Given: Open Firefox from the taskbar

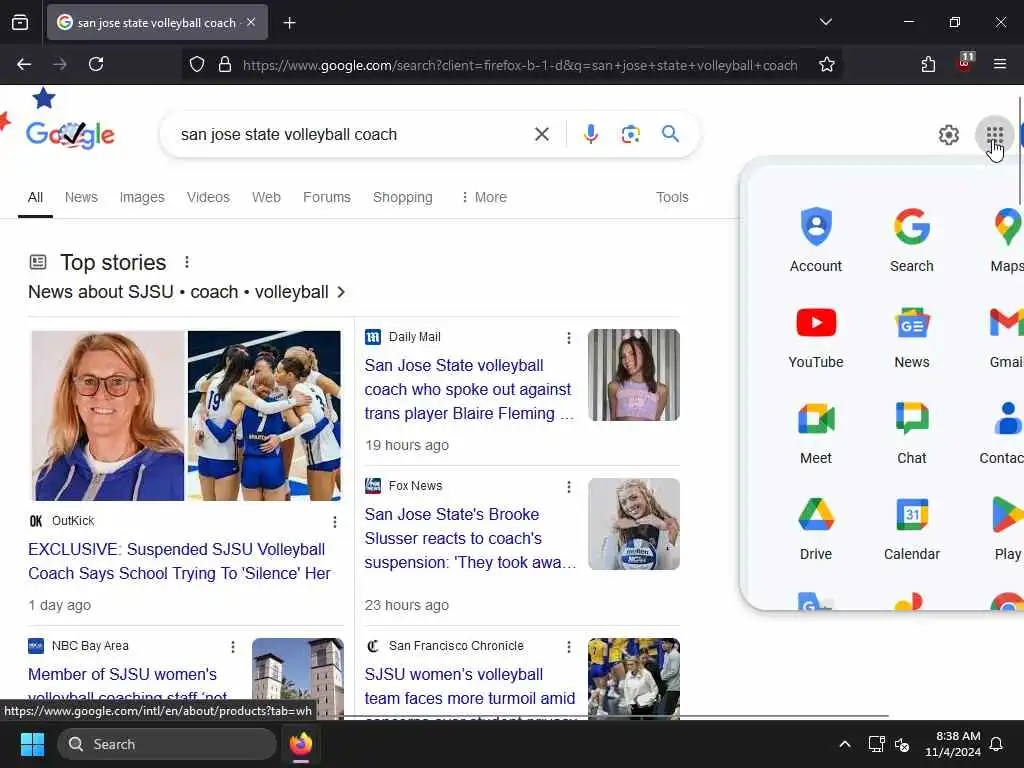Looking at the screenshot, I should click(x=300, y=744).
